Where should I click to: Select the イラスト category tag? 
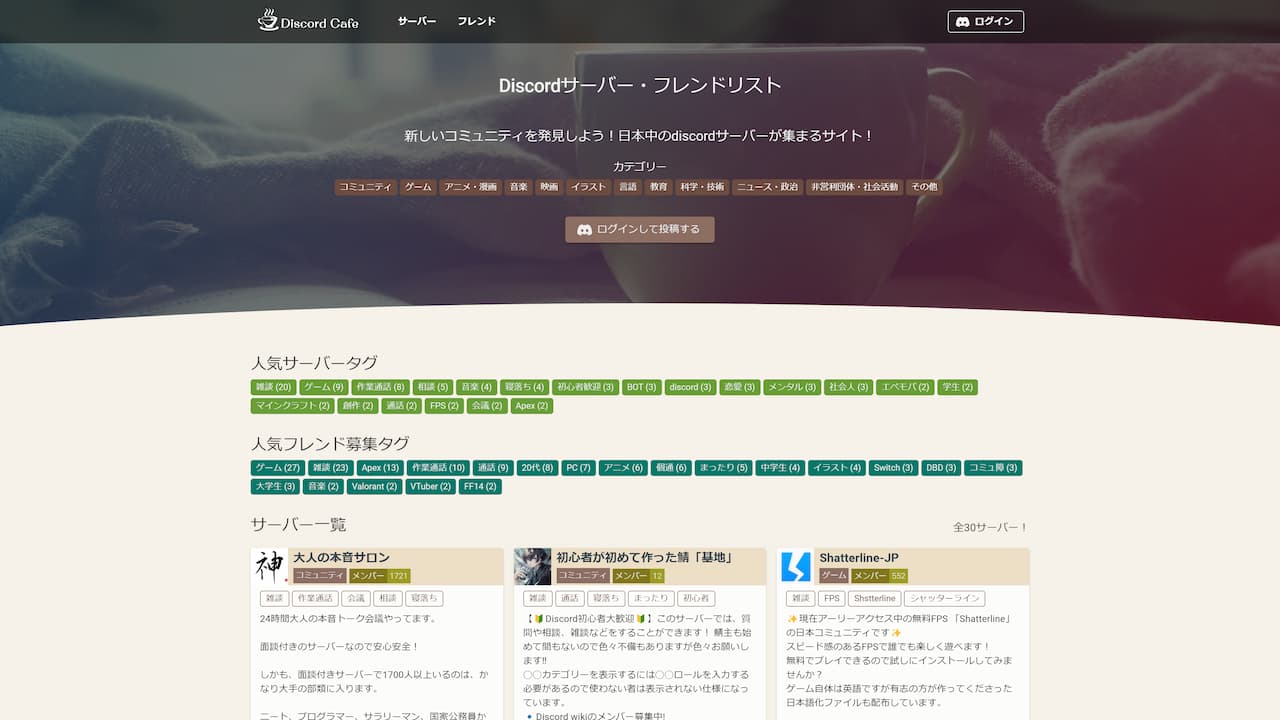pos(589,187)
